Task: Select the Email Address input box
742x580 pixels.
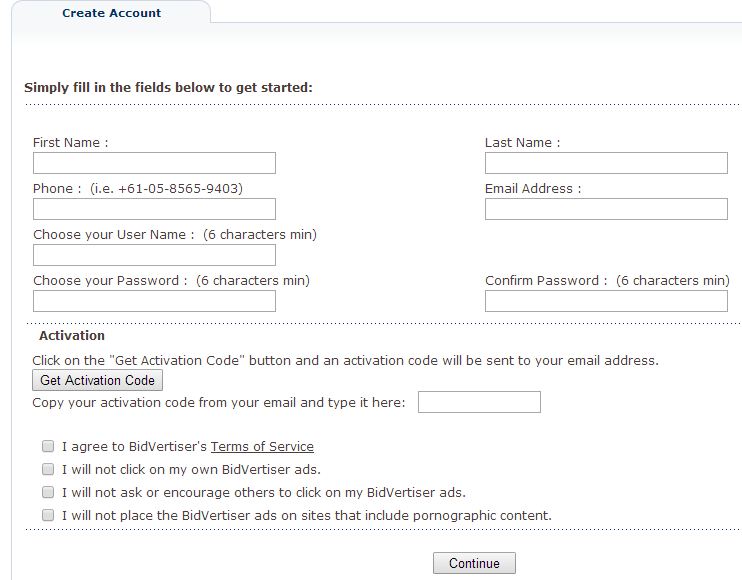Action: point(606,209)
